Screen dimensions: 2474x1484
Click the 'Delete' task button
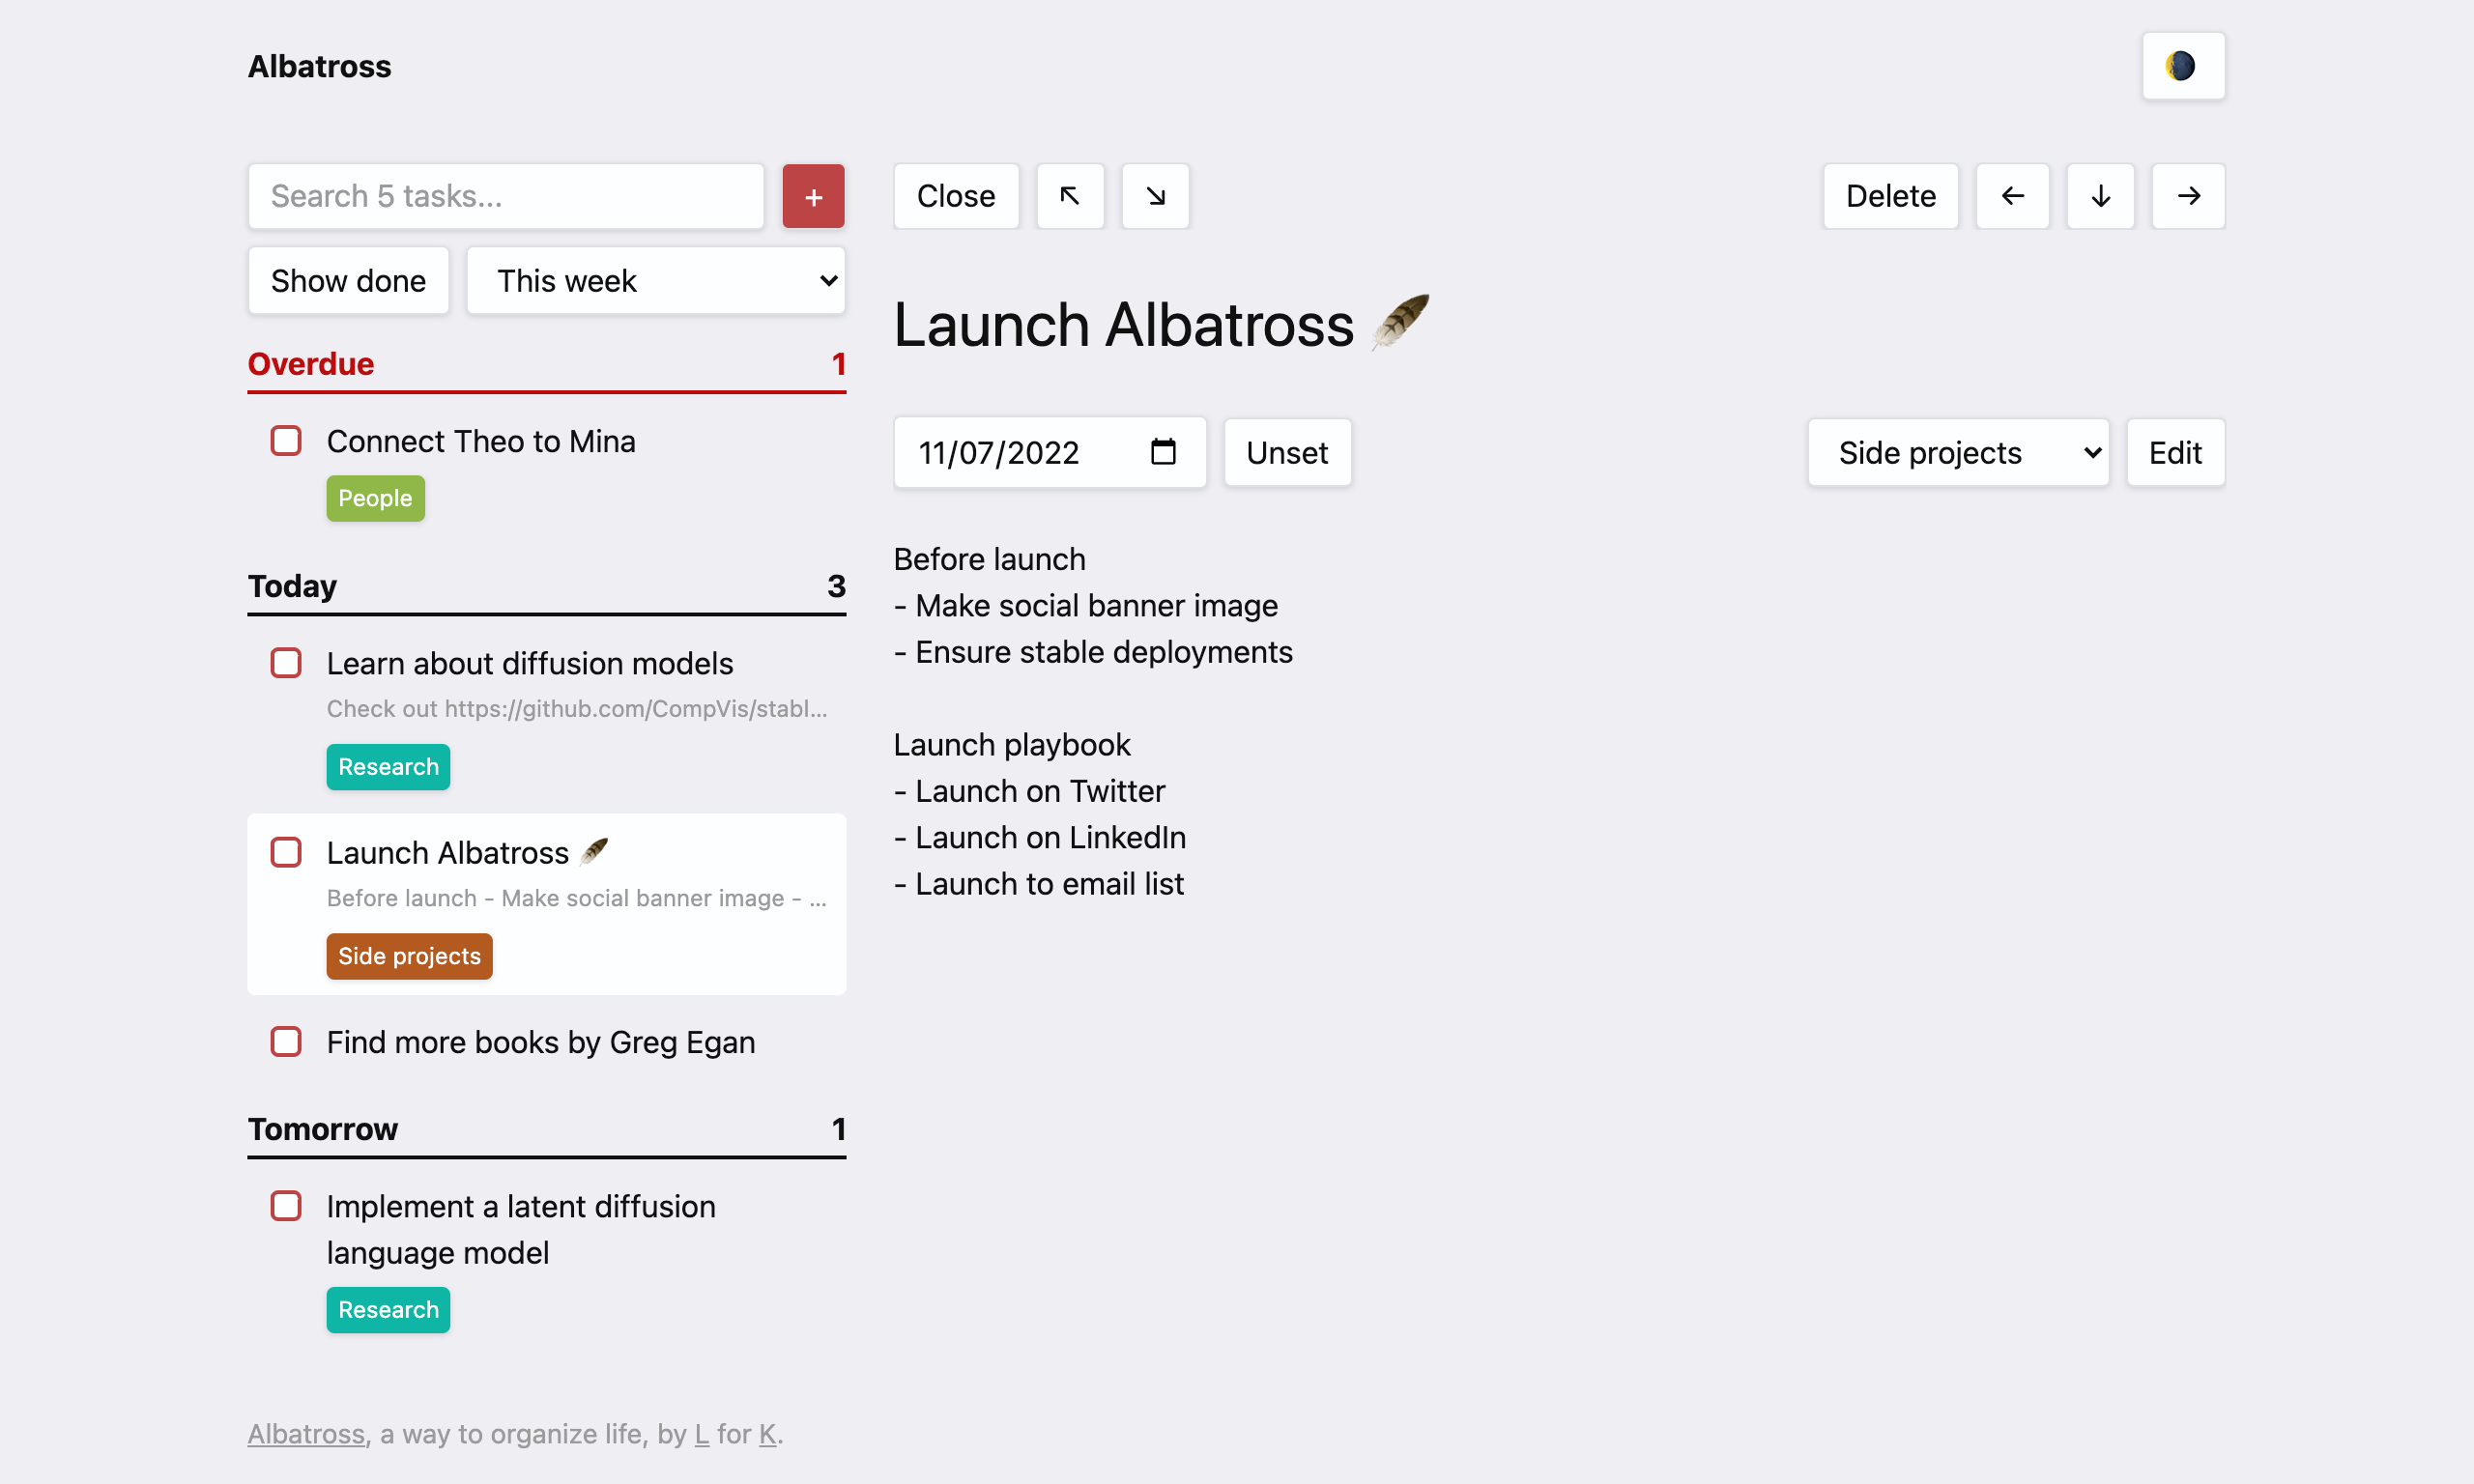tap(1891, 194)
